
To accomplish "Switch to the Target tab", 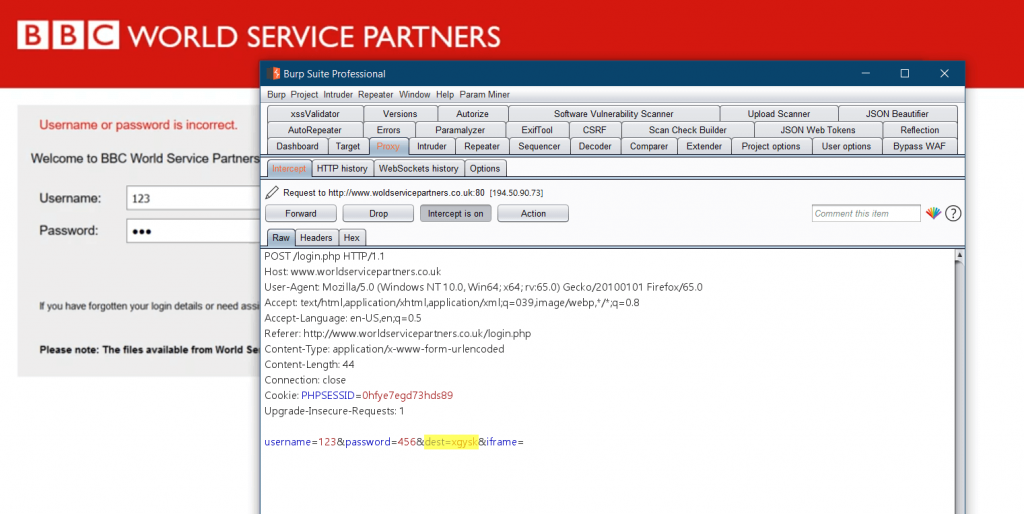I will (347, 146).
